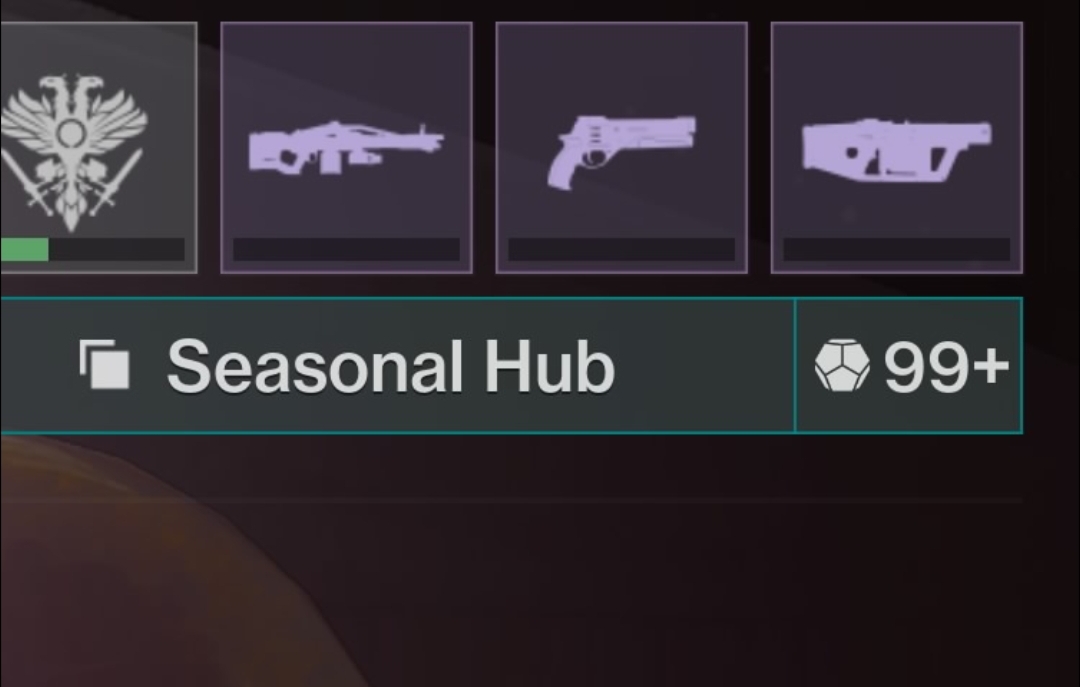This screenshot has height=687, width=1080.
Task: Choose the hand cannon revolver silhouette
Action: click(622, 152)
